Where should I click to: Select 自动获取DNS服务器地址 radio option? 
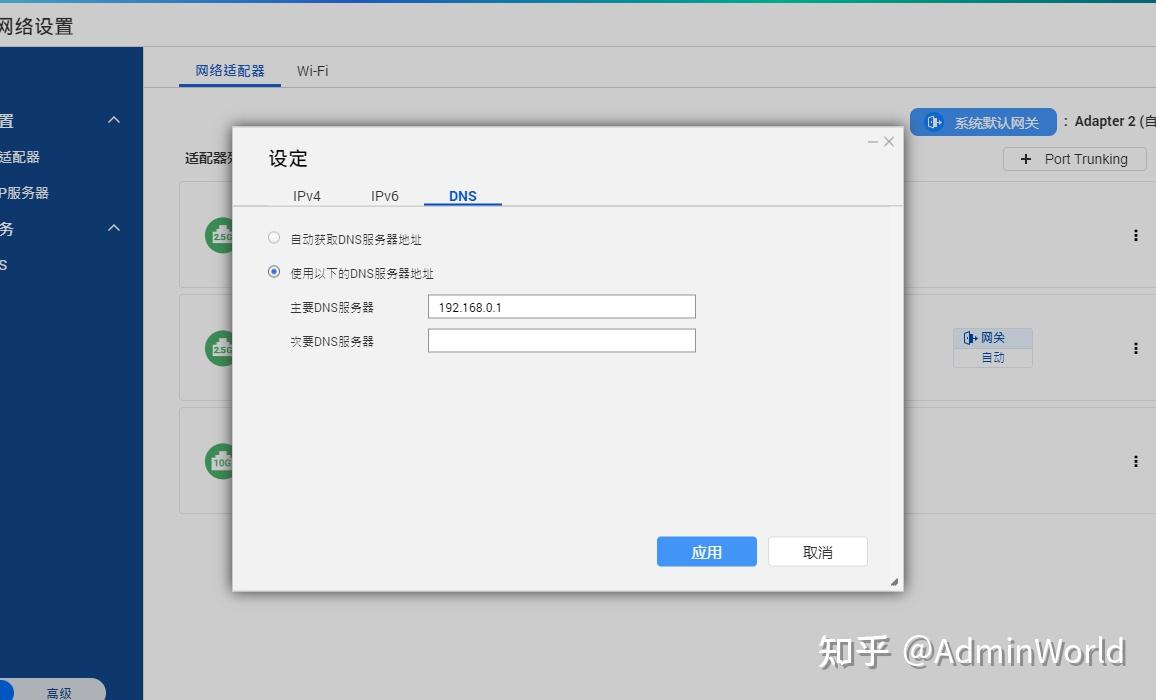click(x=274, y=238)
